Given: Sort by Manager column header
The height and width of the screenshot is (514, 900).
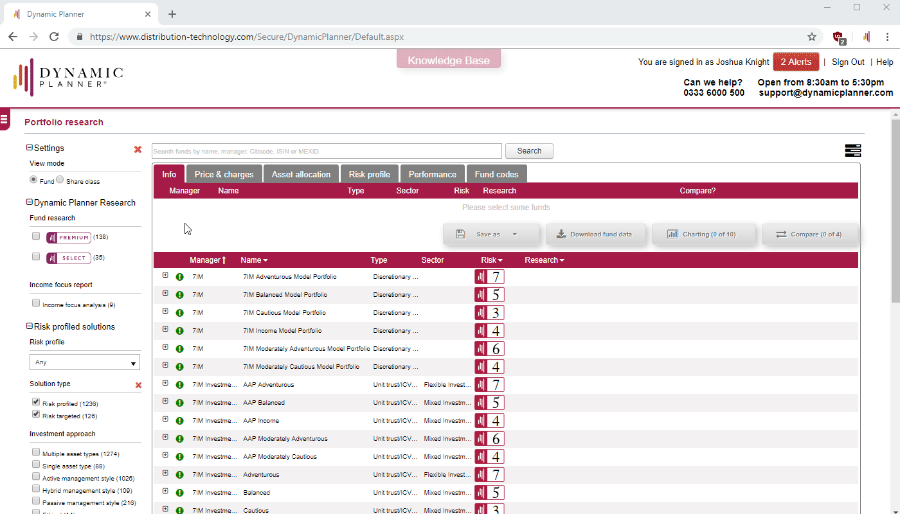Looking at the screenshot, I should pos(208,260).
